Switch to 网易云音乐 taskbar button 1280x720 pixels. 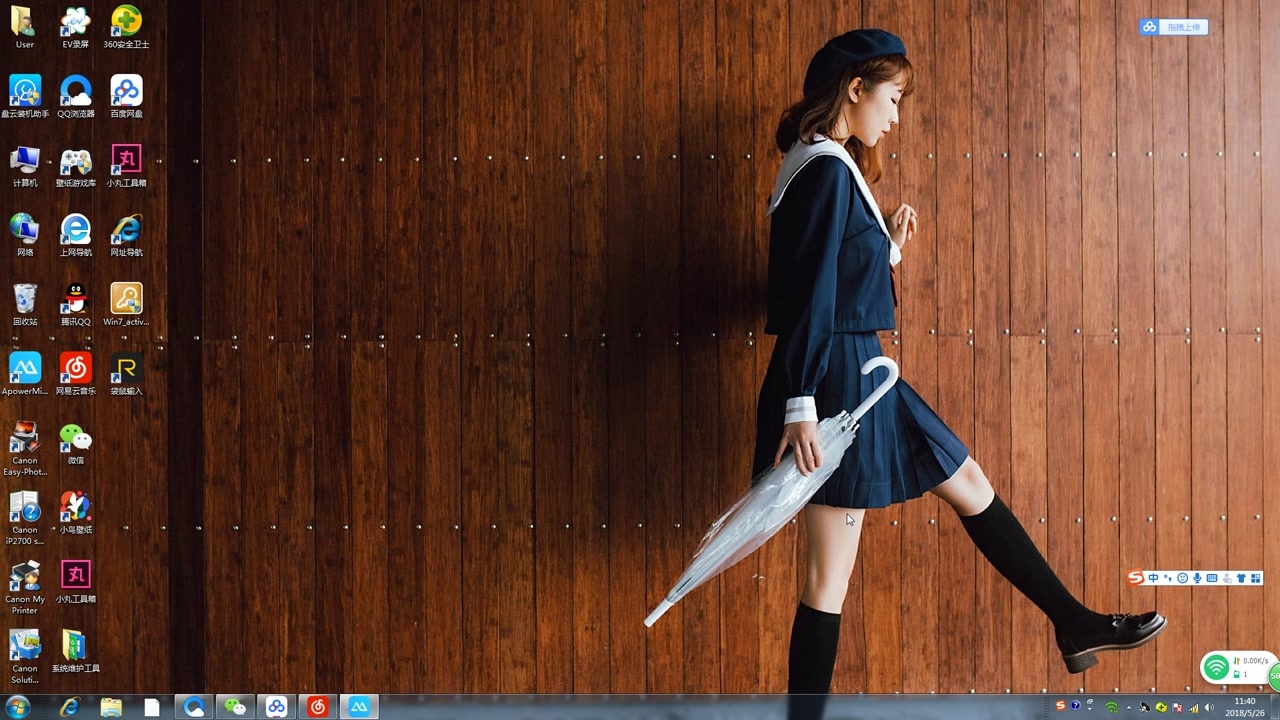[317, 707]
